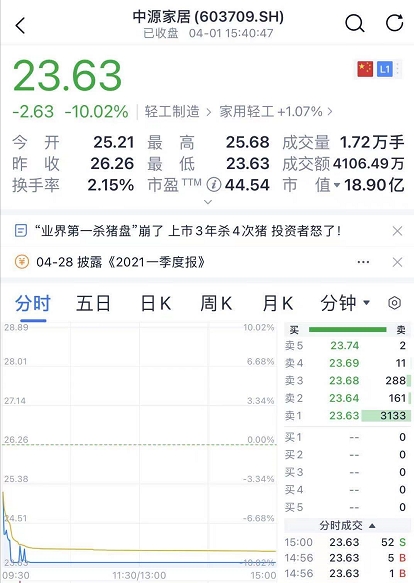The height and width of the screenshot is (583, 414).
Task: Open the chart settings hexagon icon
Action: coord(394,303)
